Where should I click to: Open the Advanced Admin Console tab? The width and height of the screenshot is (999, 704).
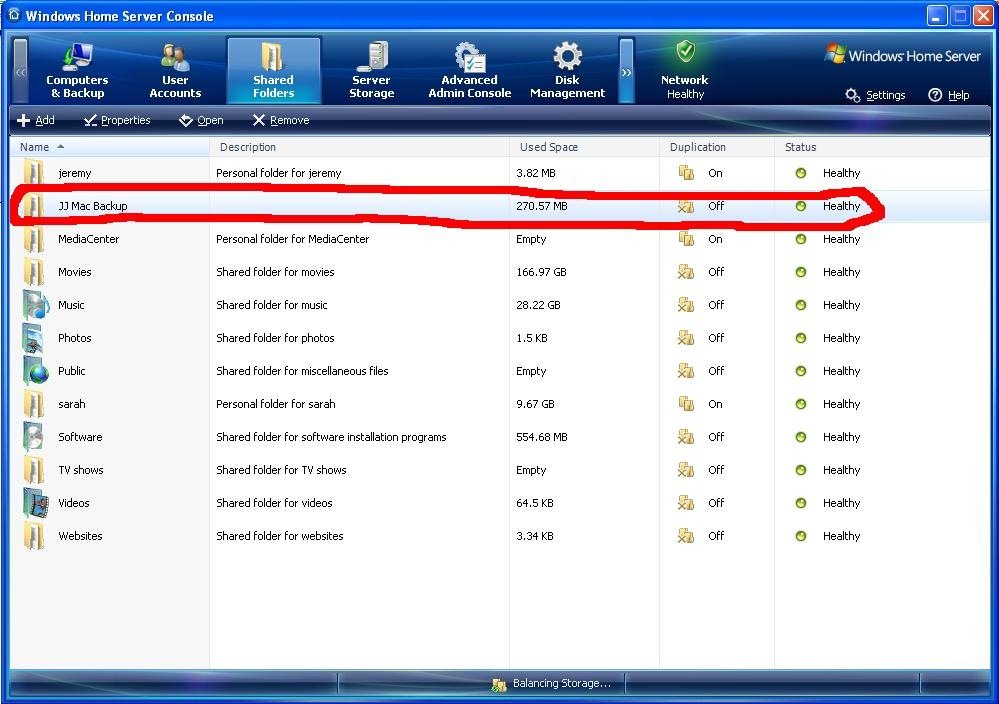(470, 71)
